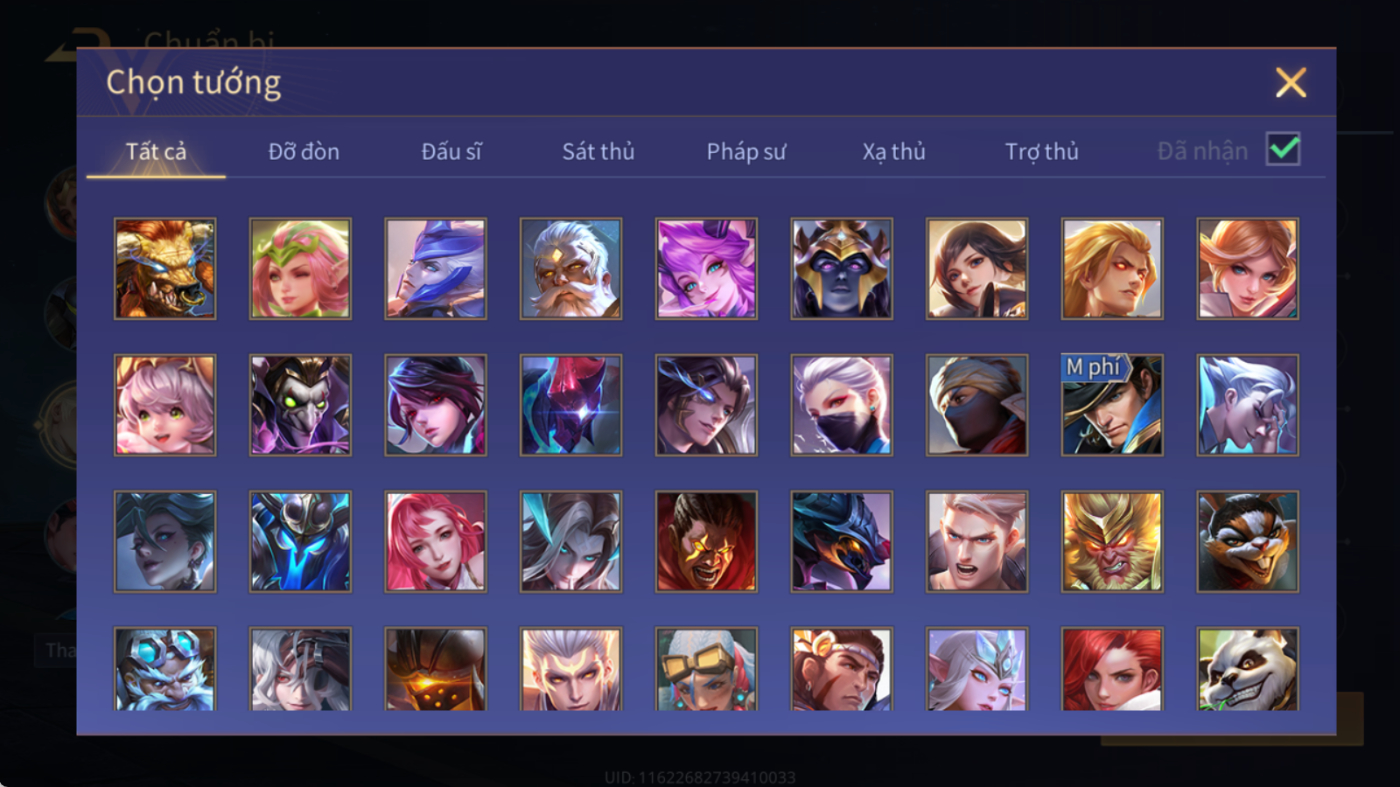
Task: Toggle the "Đã nhận" checkbox
Action: click(x=1283, y=149)
